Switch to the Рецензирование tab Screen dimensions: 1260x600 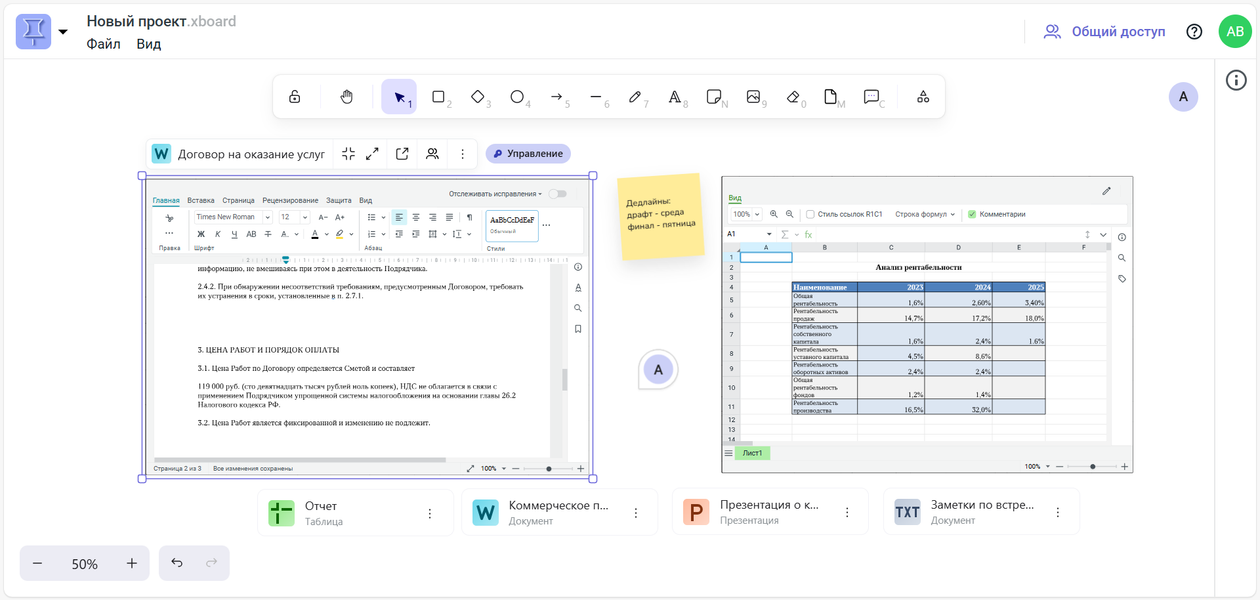[x=290, y=200]
